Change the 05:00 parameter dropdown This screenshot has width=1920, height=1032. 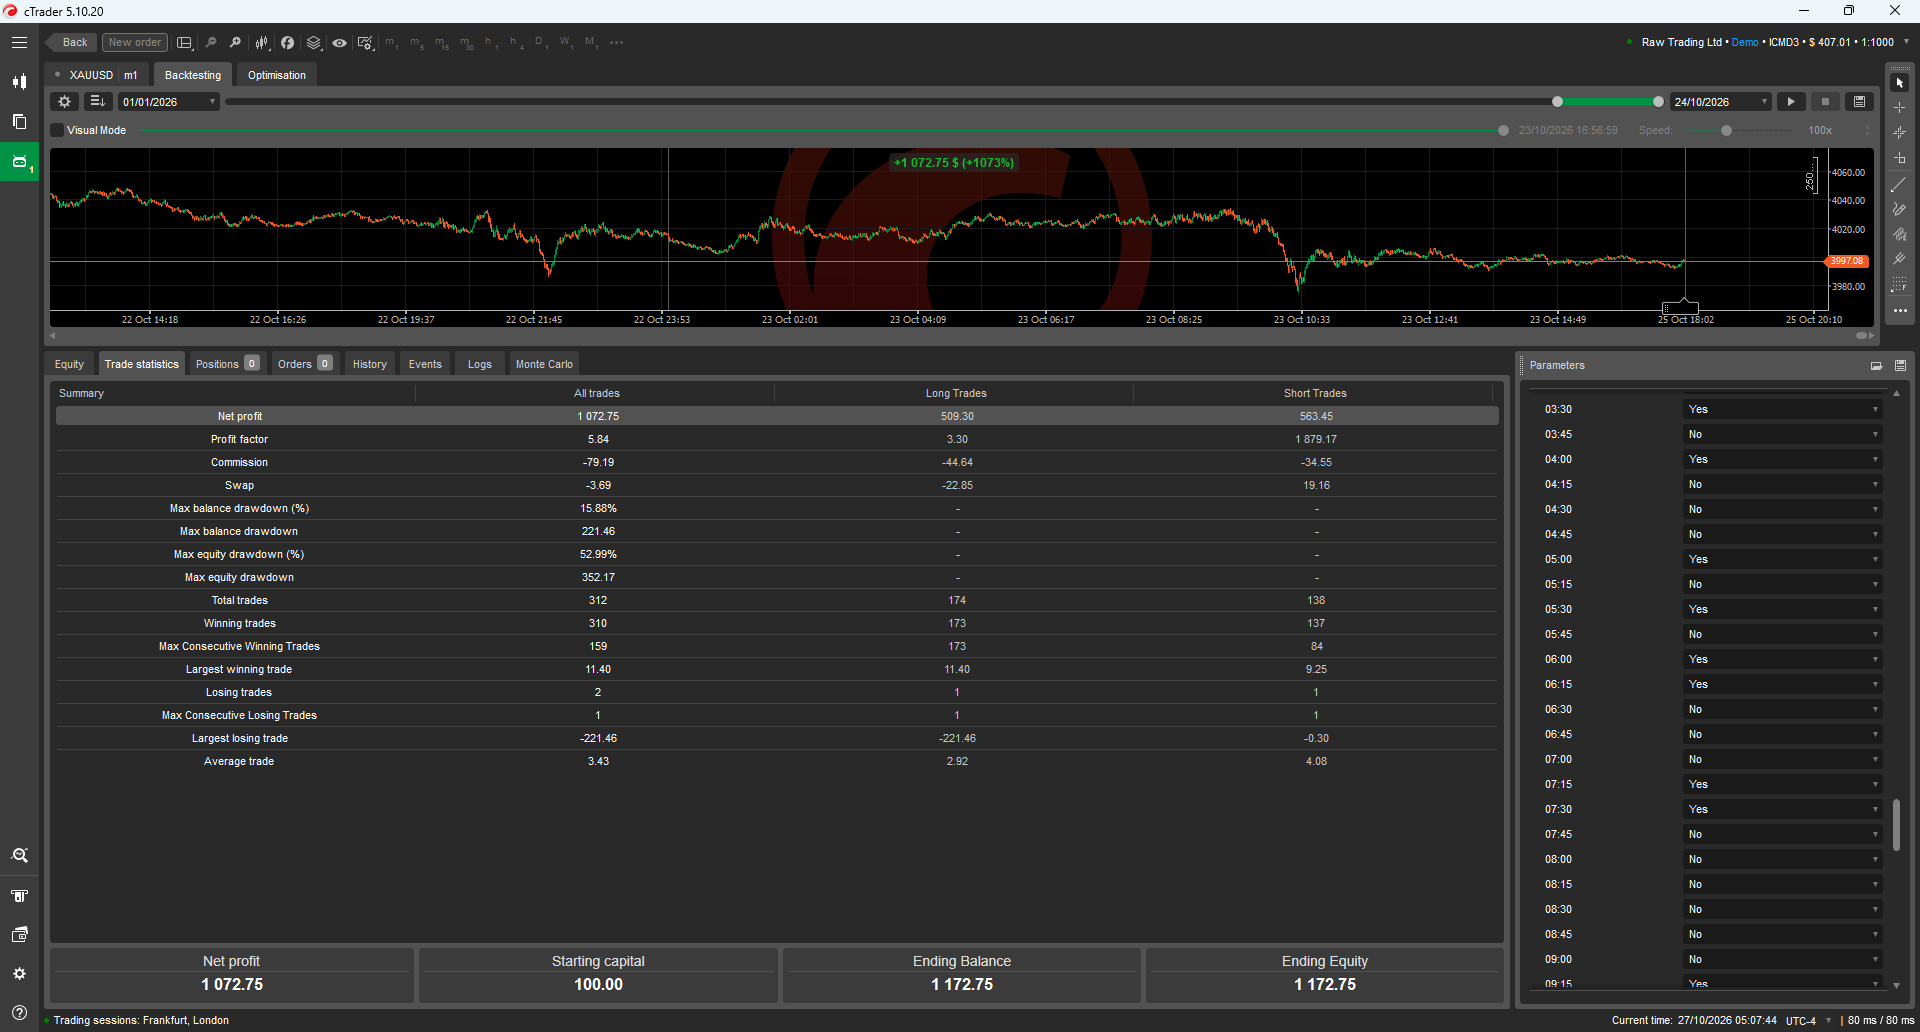click(1782, 560)
